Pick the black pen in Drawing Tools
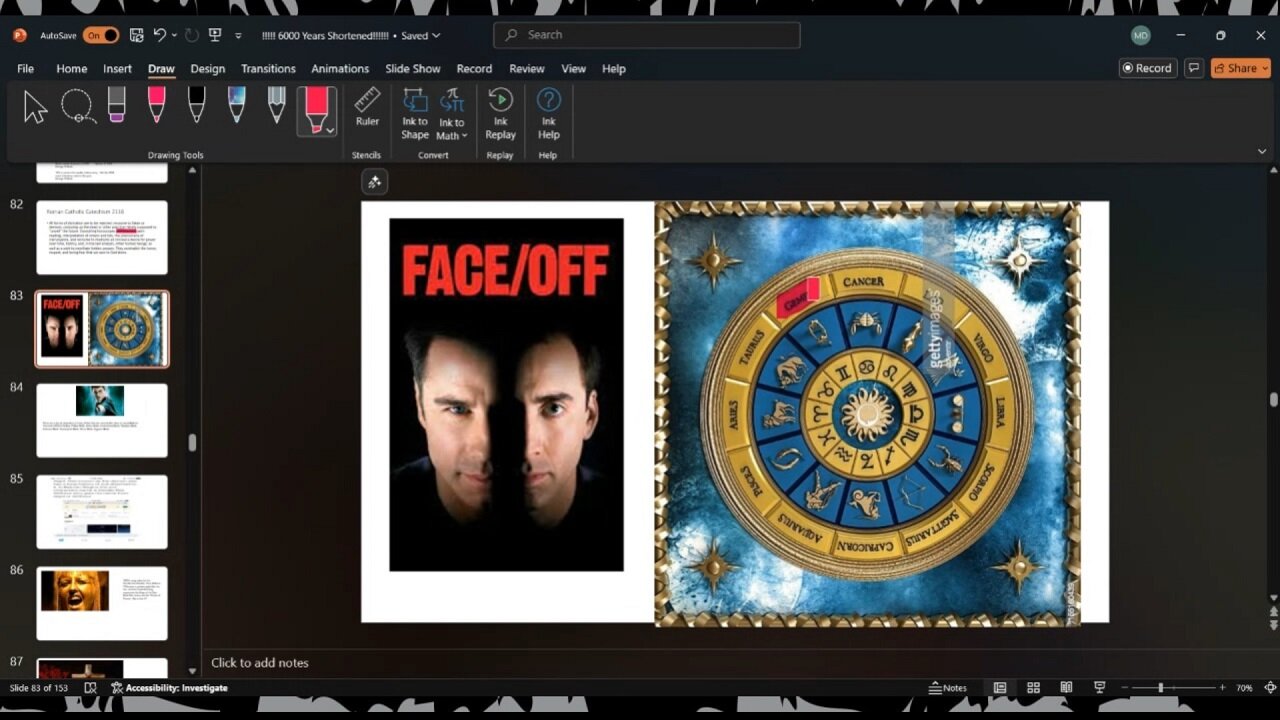Image resolution: width=1280 pixels, height=720 pixels. tap(197, 105)
